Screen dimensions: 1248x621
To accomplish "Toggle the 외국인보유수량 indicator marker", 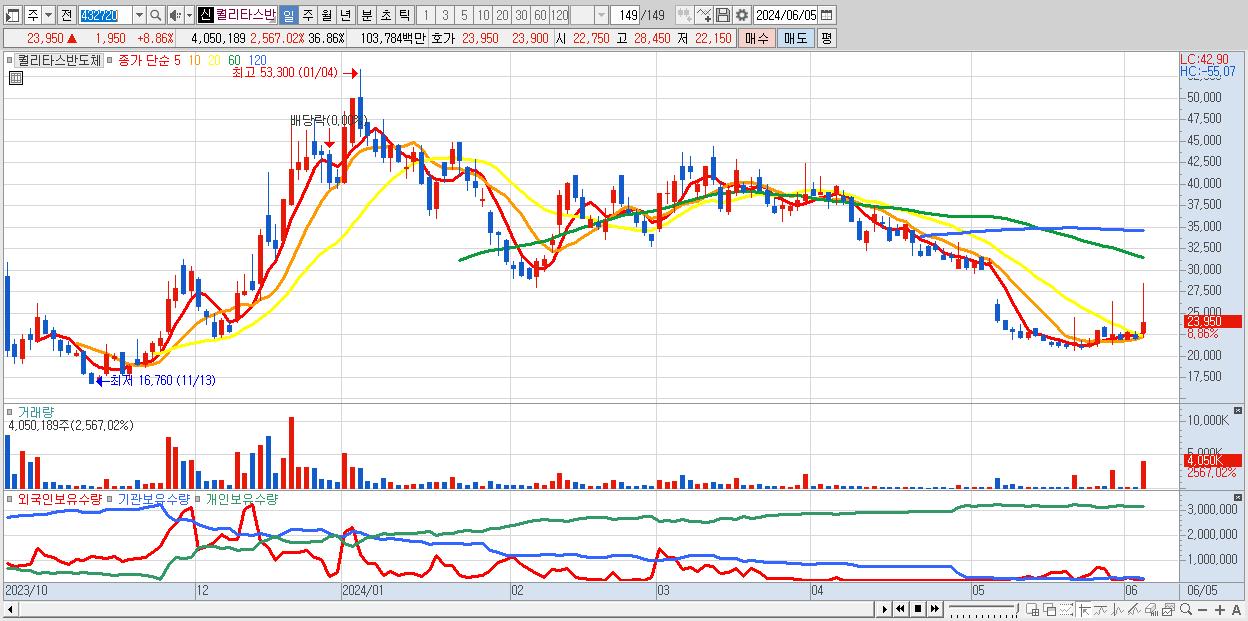I will click(x=11, y=498).
